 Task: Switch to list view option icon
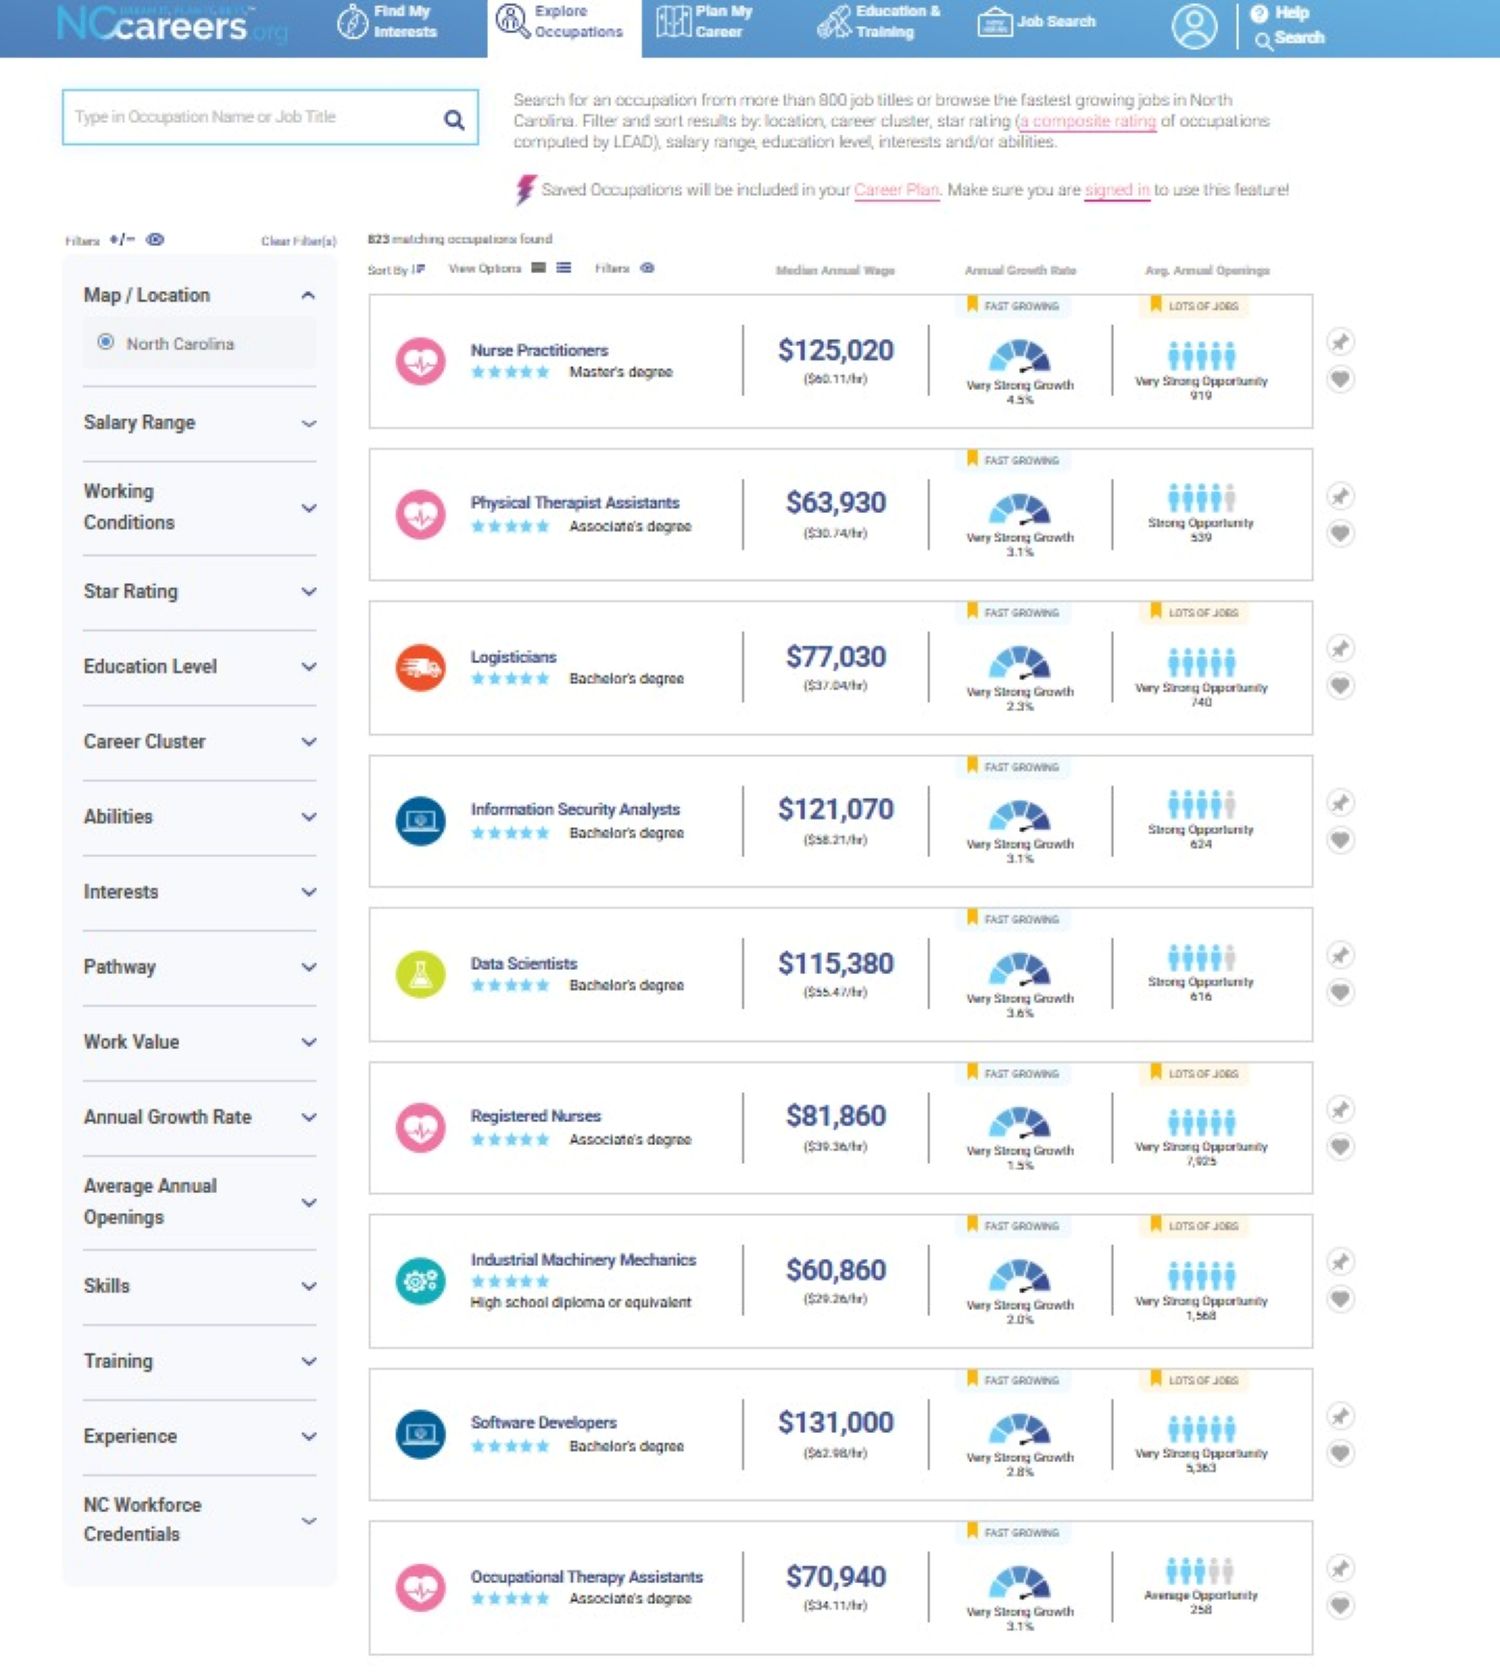click(x=564, y=268)
